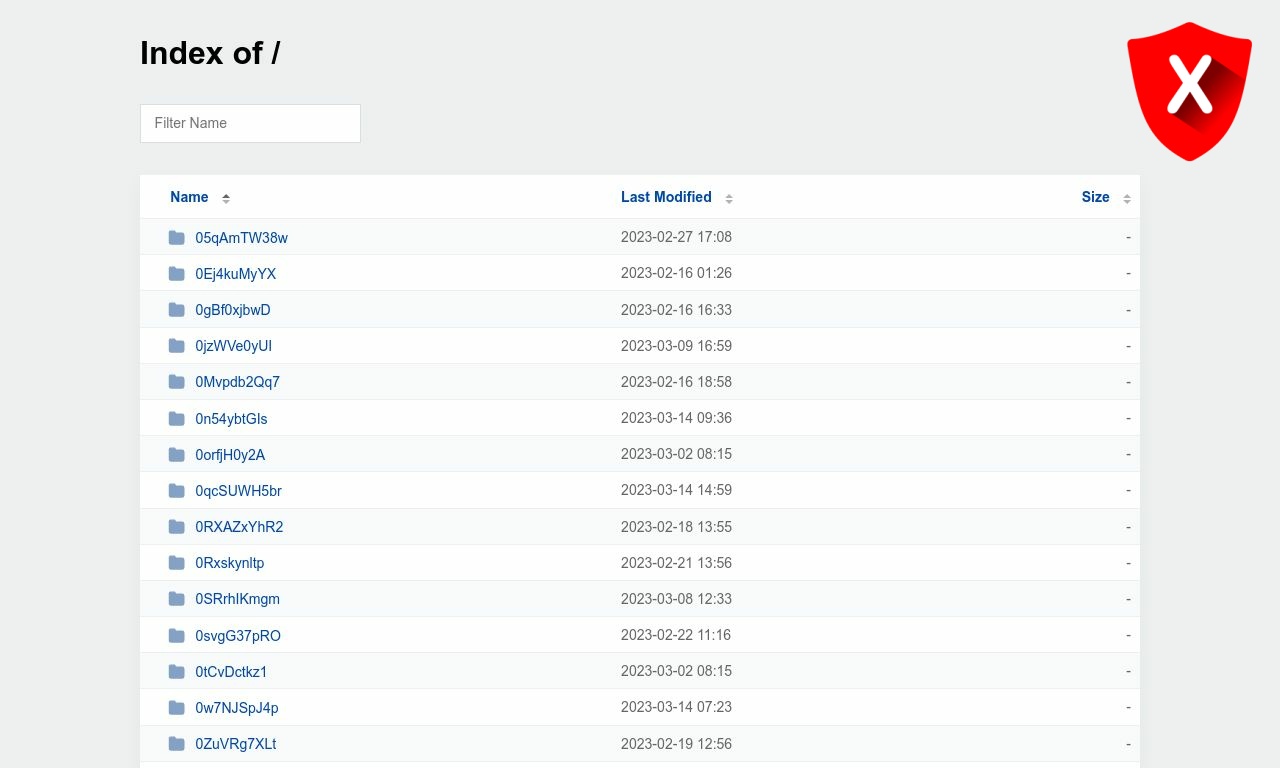The width and height of the screenshot is (1280, 768).
Task: Click folder icon beside 0SRrhIKmgm
Action: coord(177,598)
